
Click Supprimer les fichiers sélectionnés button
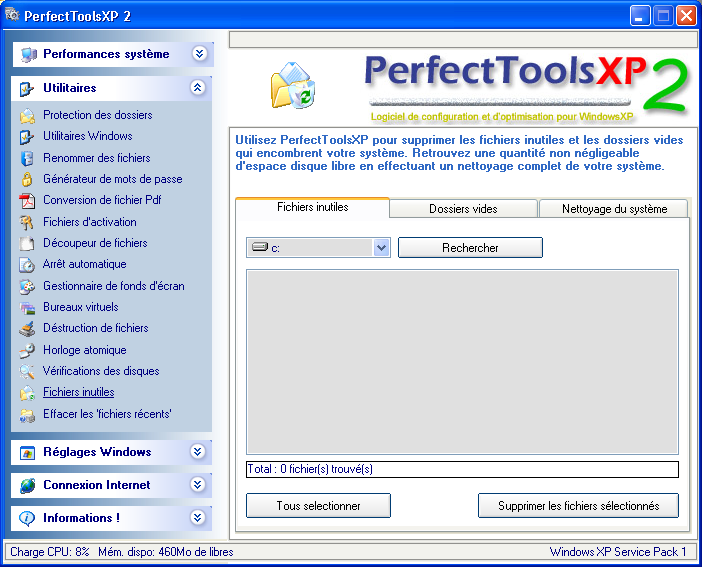(578, 506)
